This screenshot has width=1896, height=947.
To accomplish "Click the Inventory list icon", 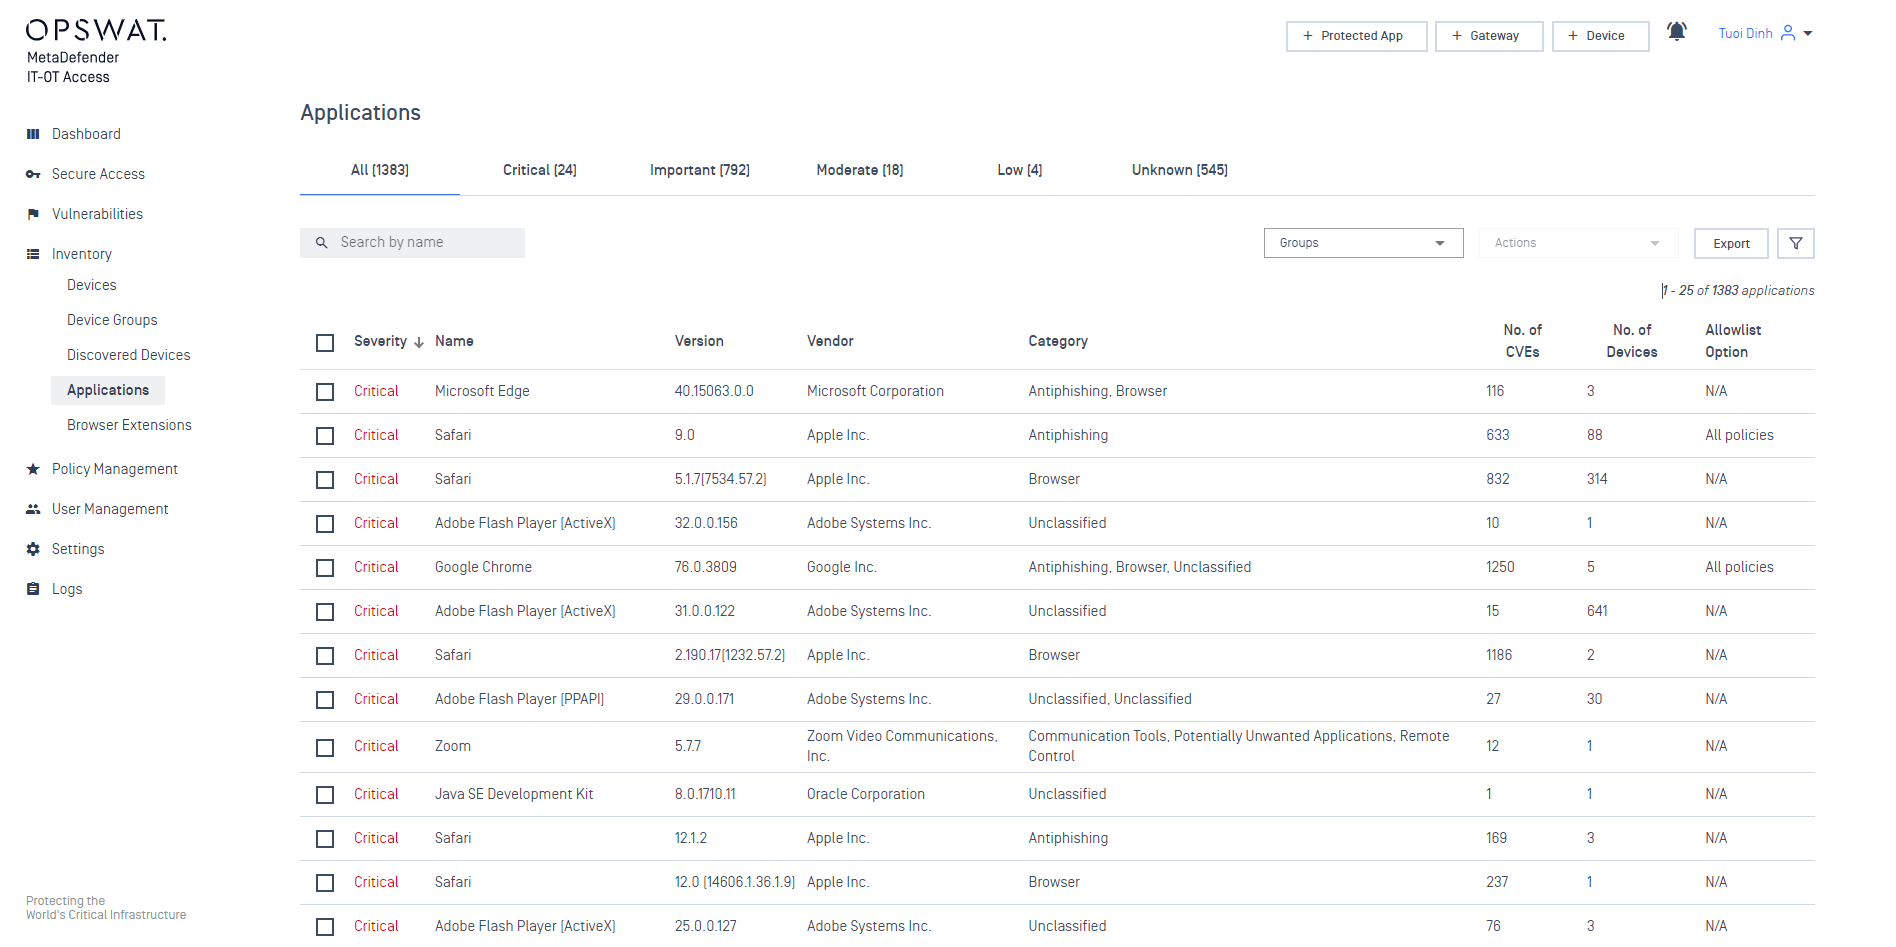I will [33, 254].
